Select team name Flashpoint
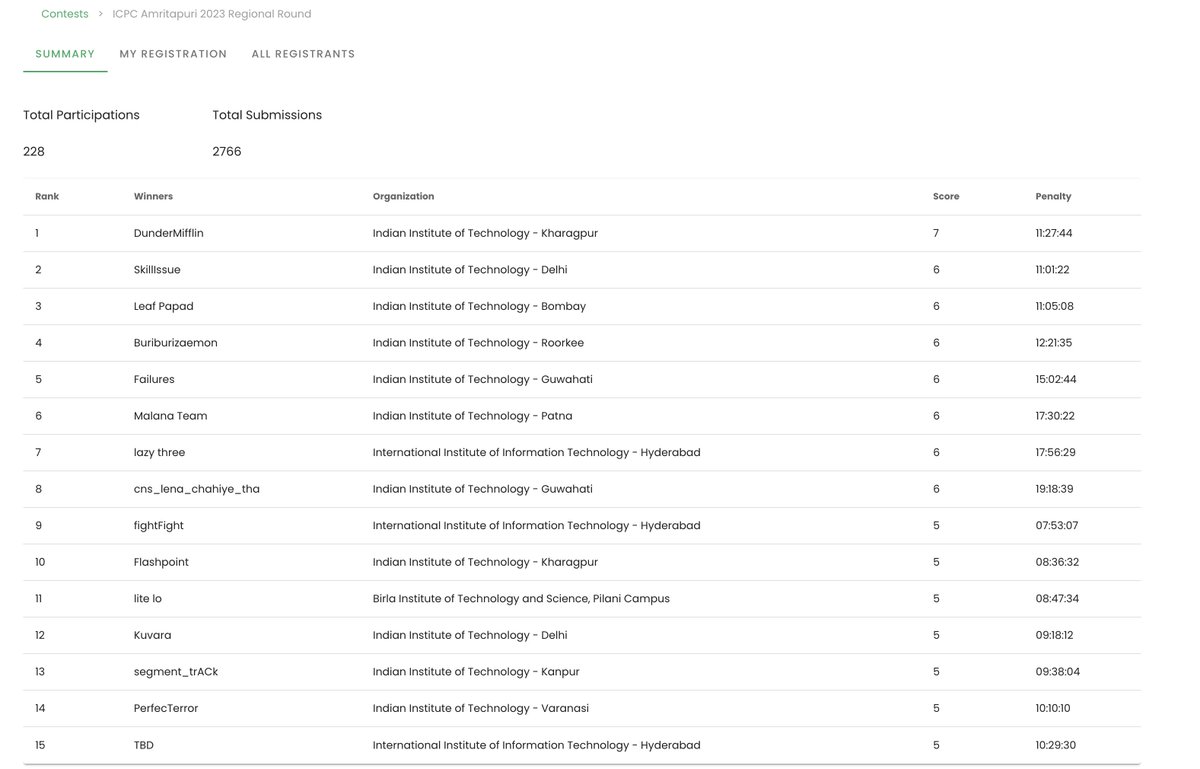Viewport: 1200px width, 769px height. coord(161,562)
